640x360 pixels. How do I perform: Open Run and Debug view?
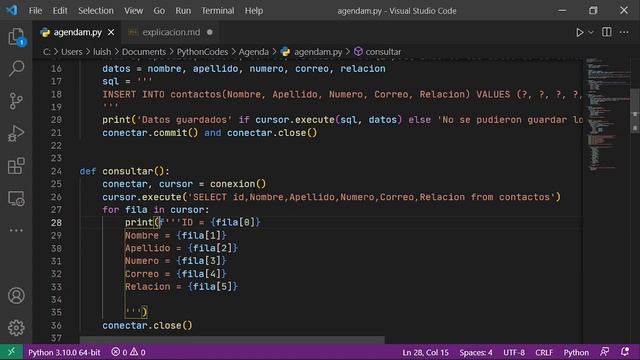[16, 133]
